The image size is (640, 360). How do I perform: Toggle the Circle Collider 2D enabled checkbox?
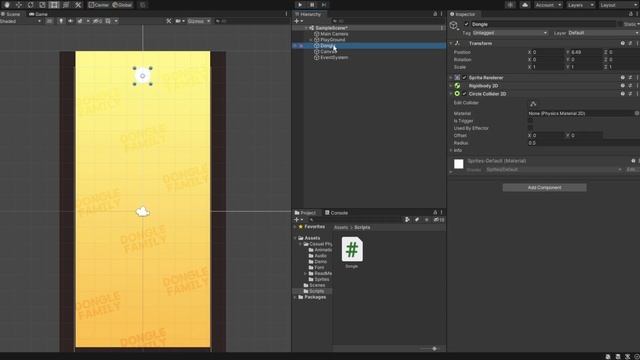pos(464,94)
